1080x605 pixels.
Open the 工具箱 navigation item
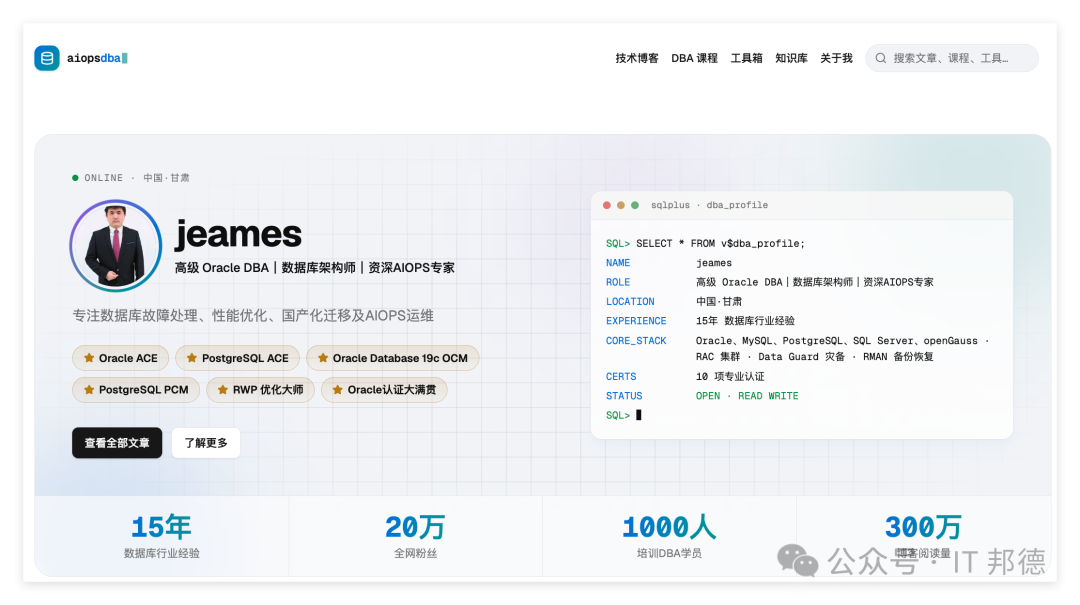point(747,59)
